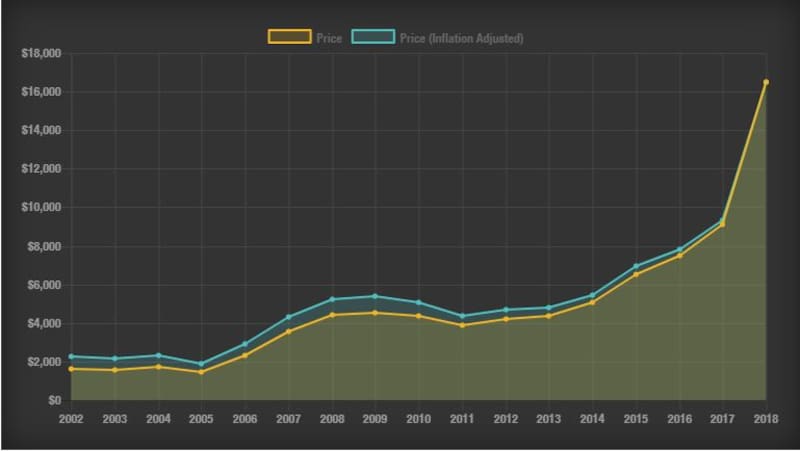
Task: Pick the yellow Price point for 2006
Action: click(245, 355)
